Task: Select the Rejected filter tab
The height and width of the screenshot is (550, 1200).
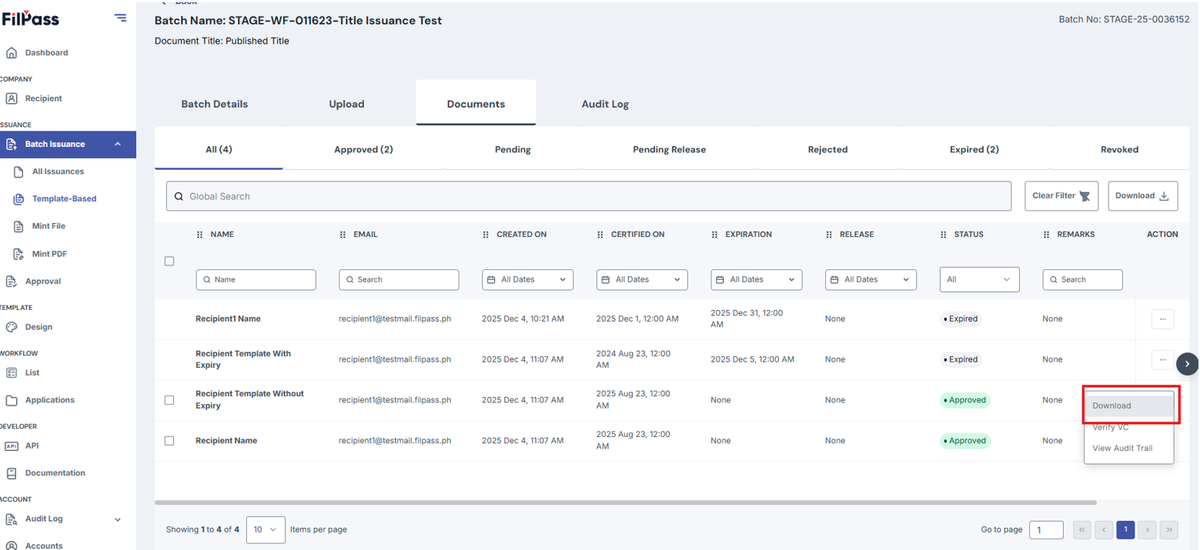Action: [x=827, y=149]
